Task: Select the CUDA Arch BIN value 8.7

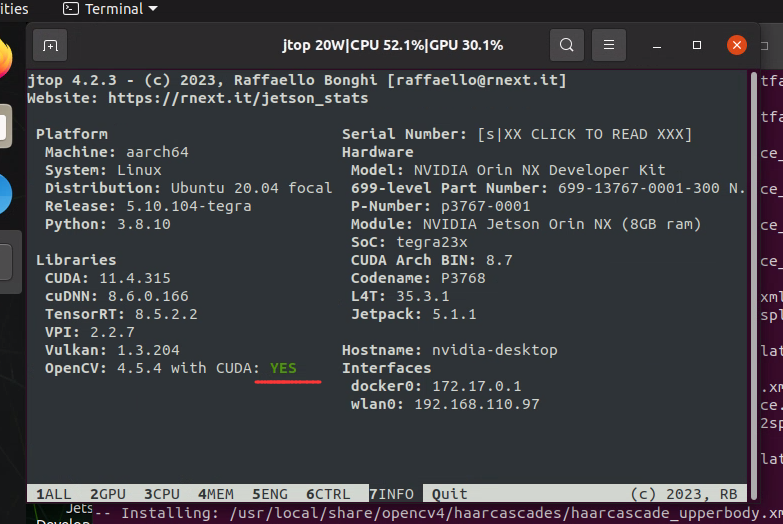Action: click(x=499, y=260)
